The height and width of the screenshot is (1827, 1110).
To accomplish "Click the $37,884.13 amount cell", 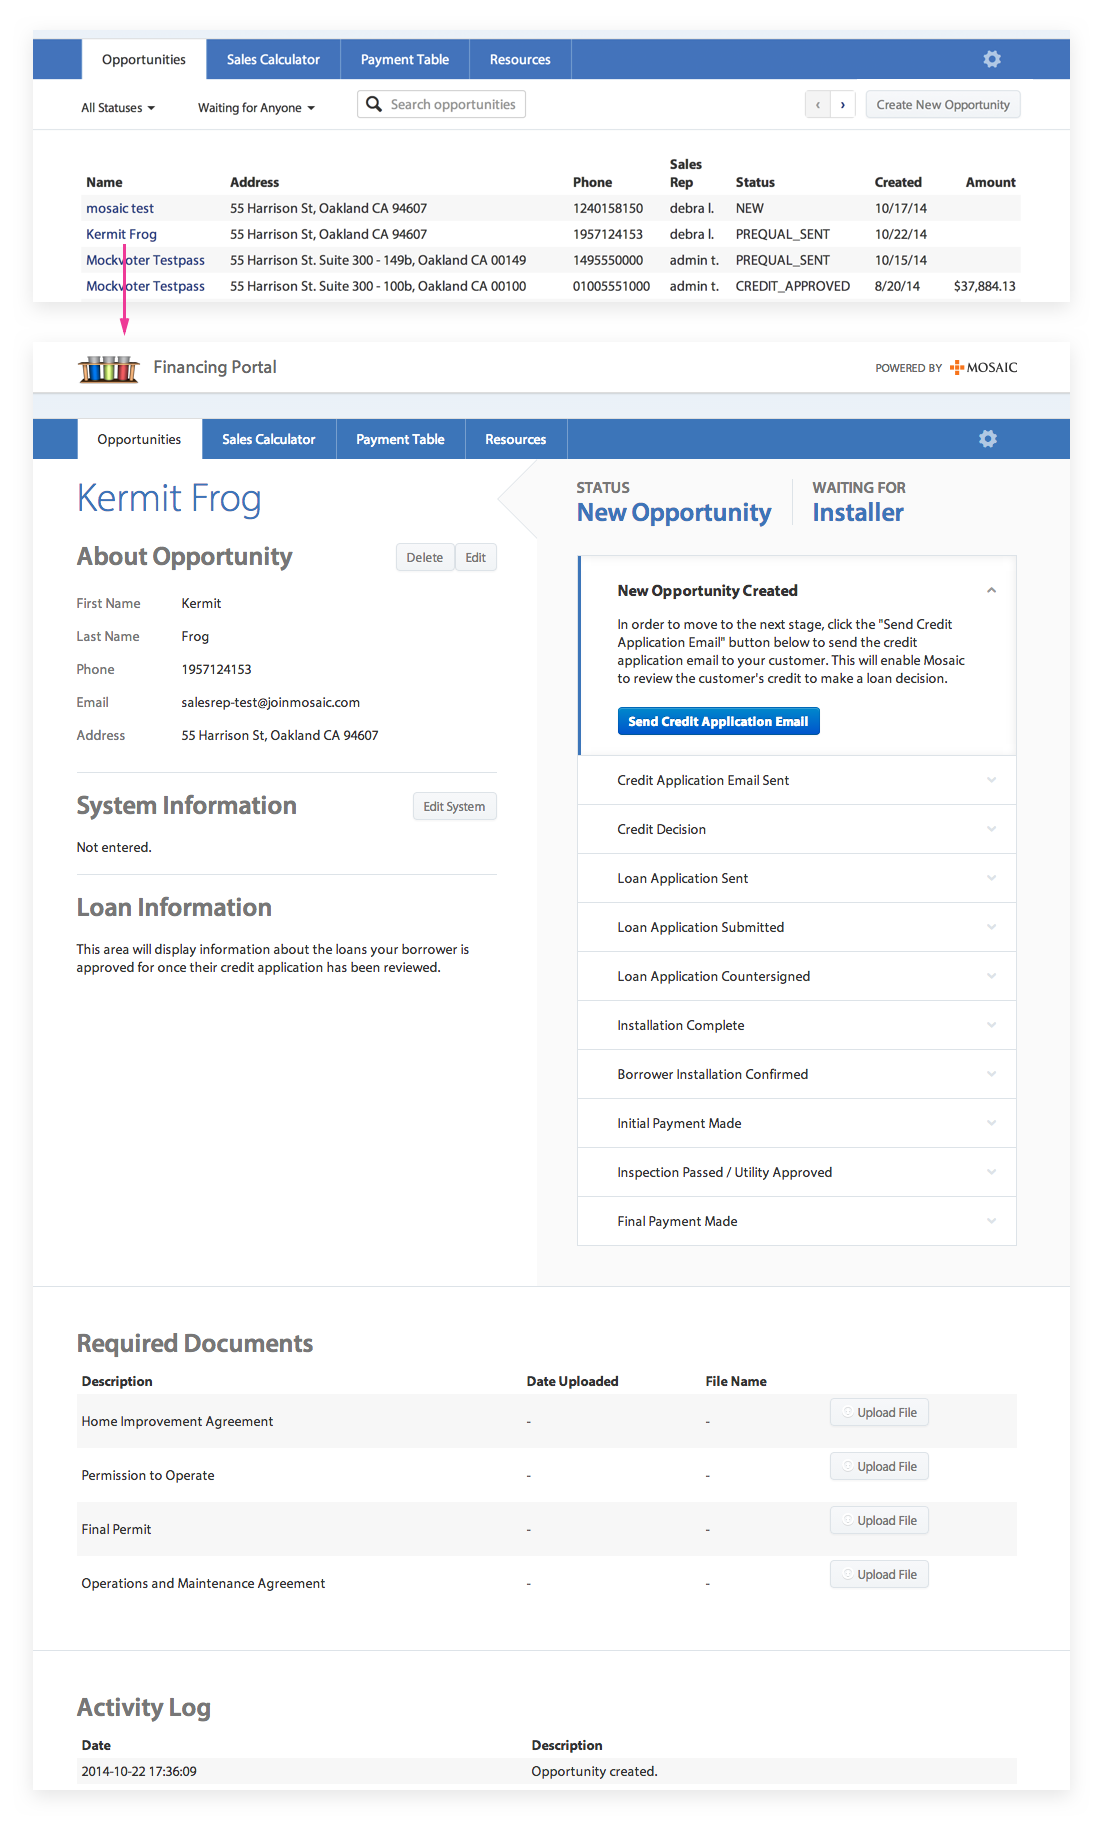I will click(984, 286).
